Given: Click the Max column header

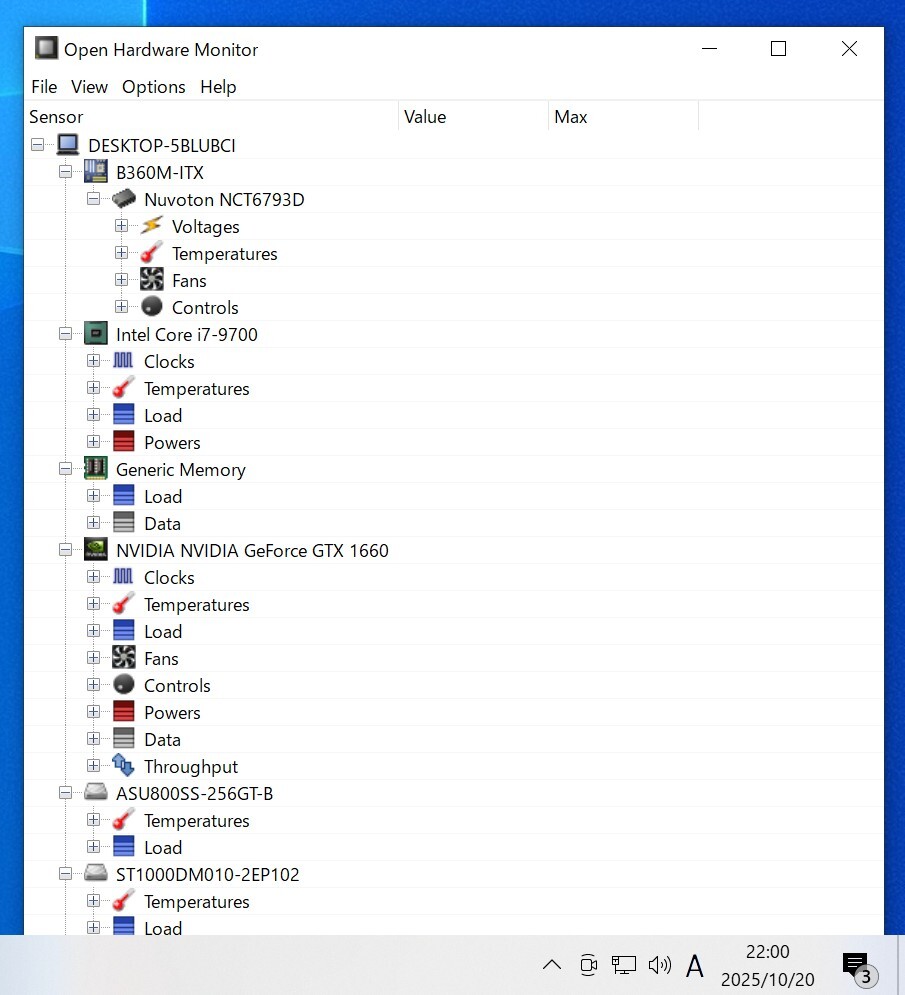Looking at the screenshot, I should pos(623,117).
